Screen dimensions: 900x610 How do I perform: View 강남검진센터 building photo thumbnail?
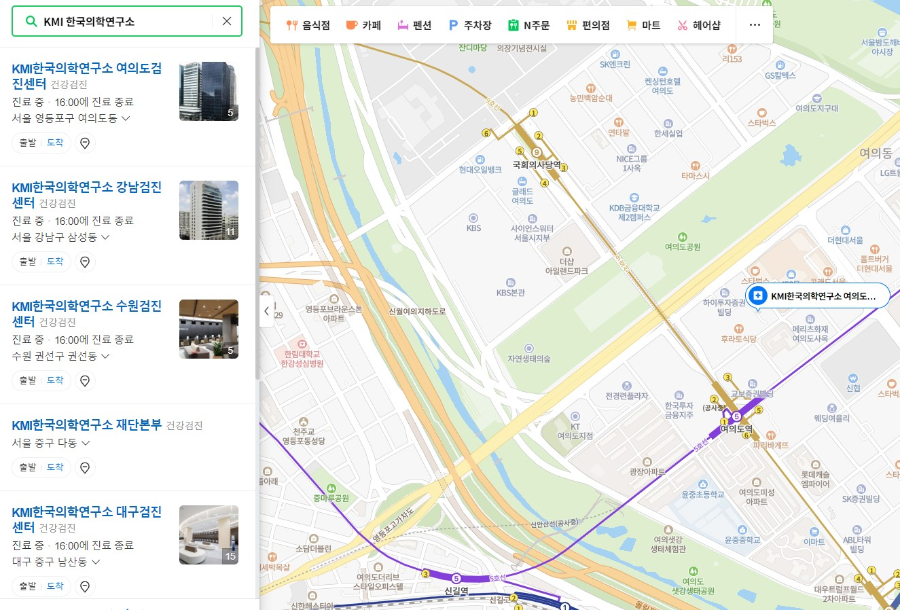pyautogui.click(x=209, y=210)
